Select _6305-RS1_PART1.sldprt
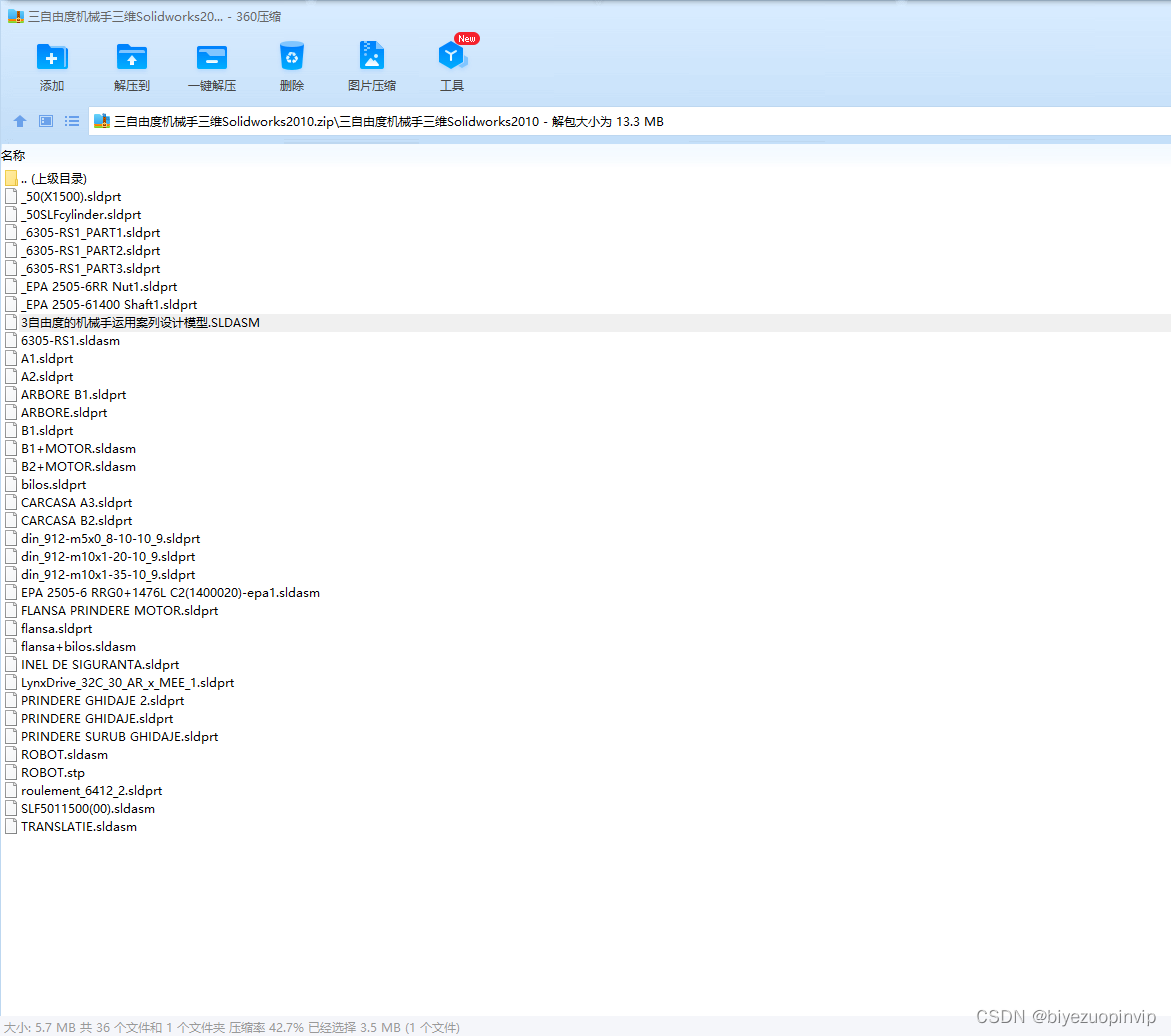The width and height of the screenshot is (1171, 1036). tap(90, 232)
